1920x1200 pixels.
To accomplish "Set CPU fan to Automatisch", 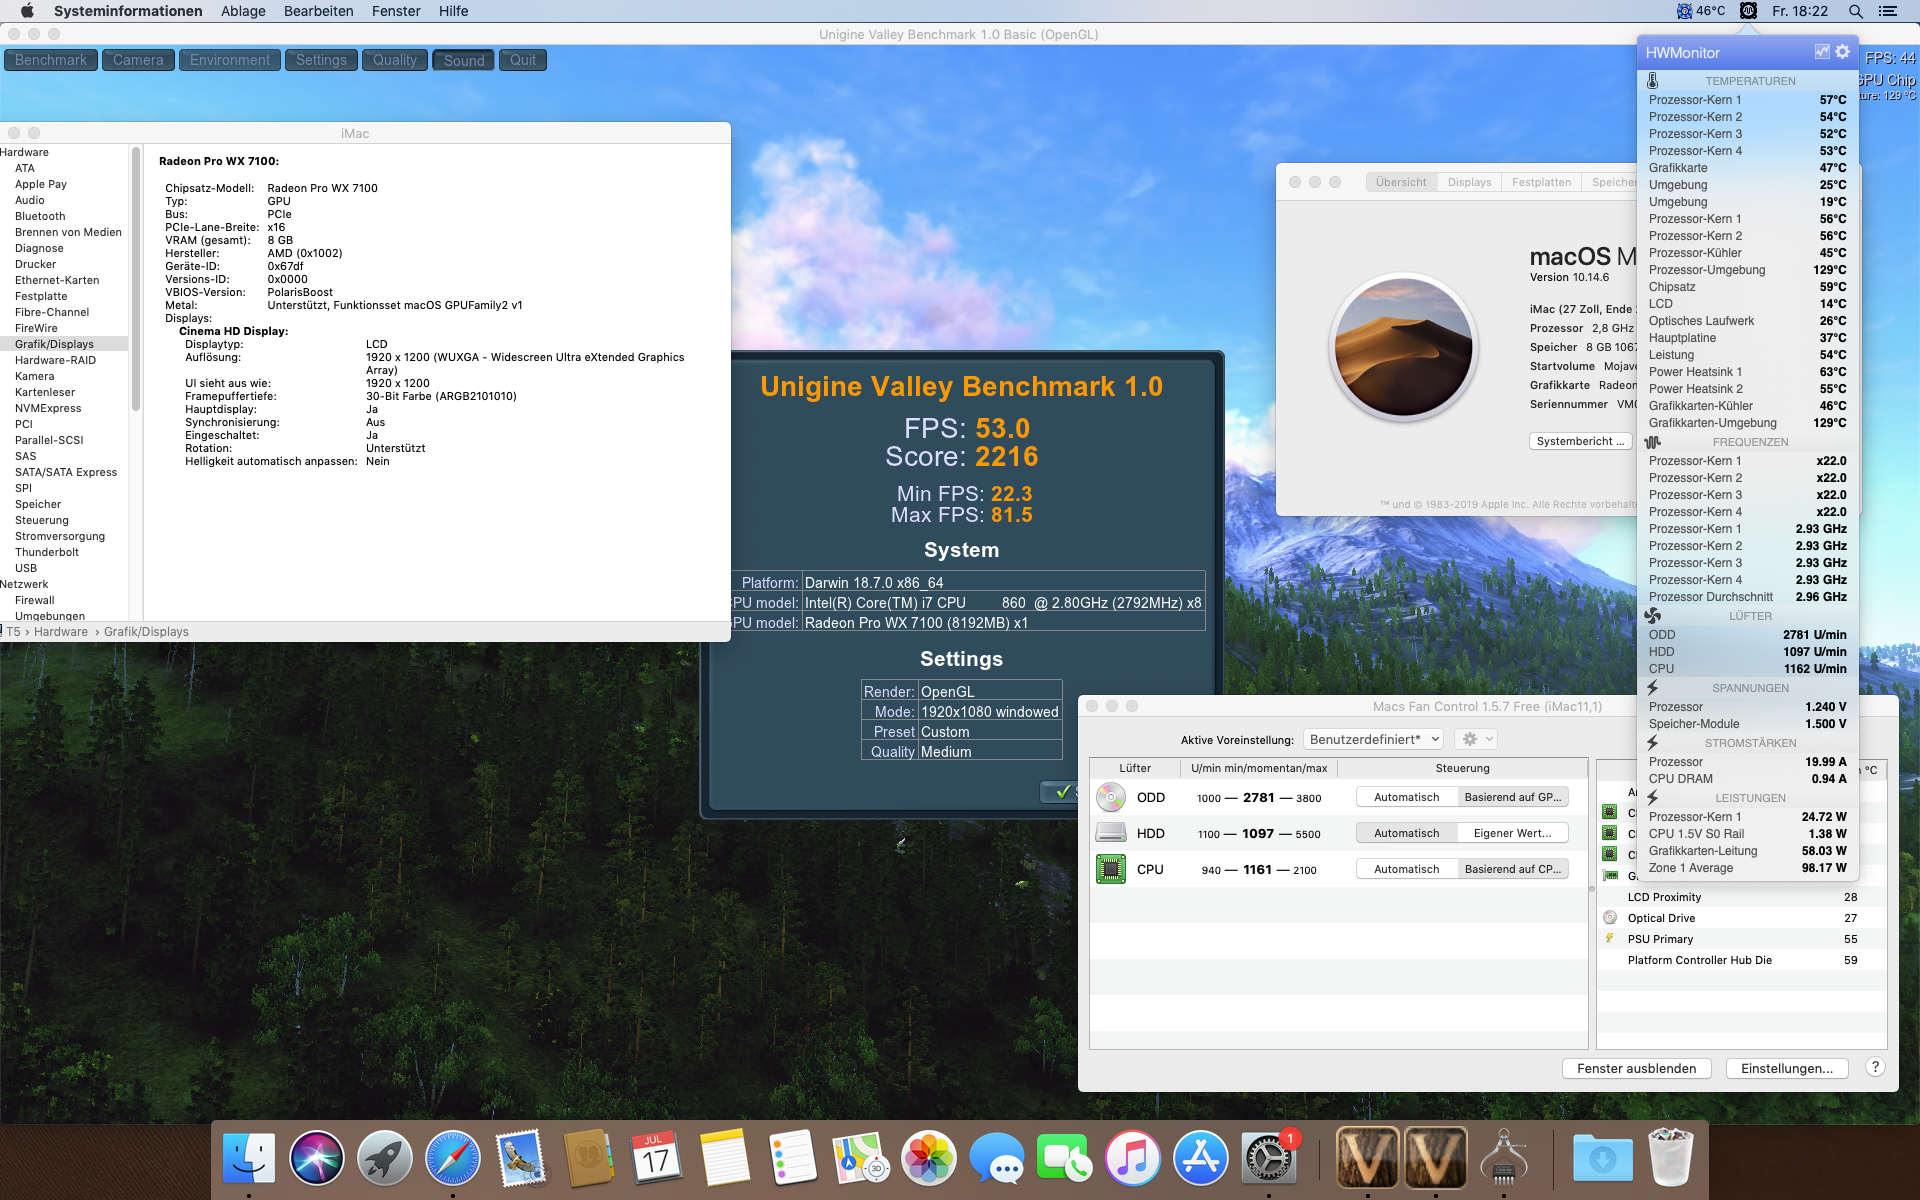I will (1406, 869).
